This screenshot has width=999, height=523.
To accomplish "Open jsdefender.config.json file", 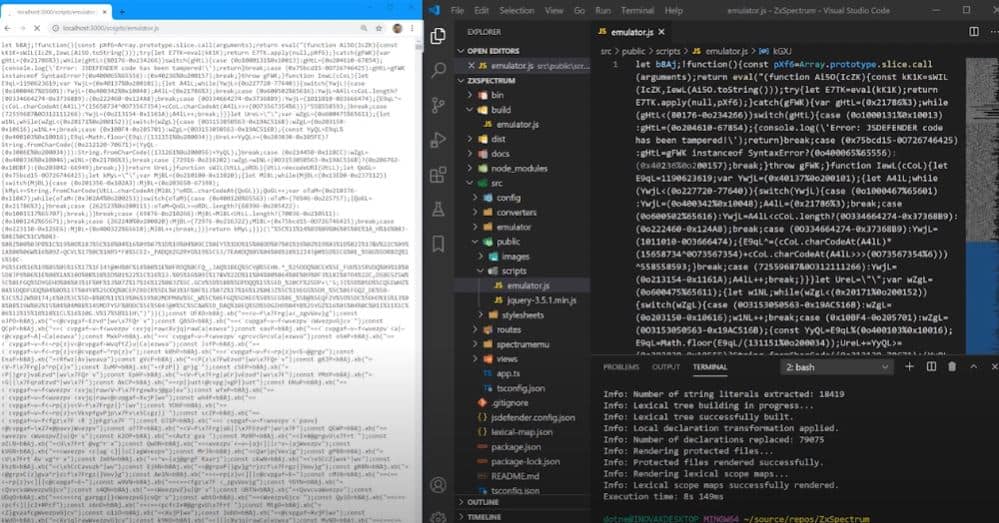I will coord(533,418).
